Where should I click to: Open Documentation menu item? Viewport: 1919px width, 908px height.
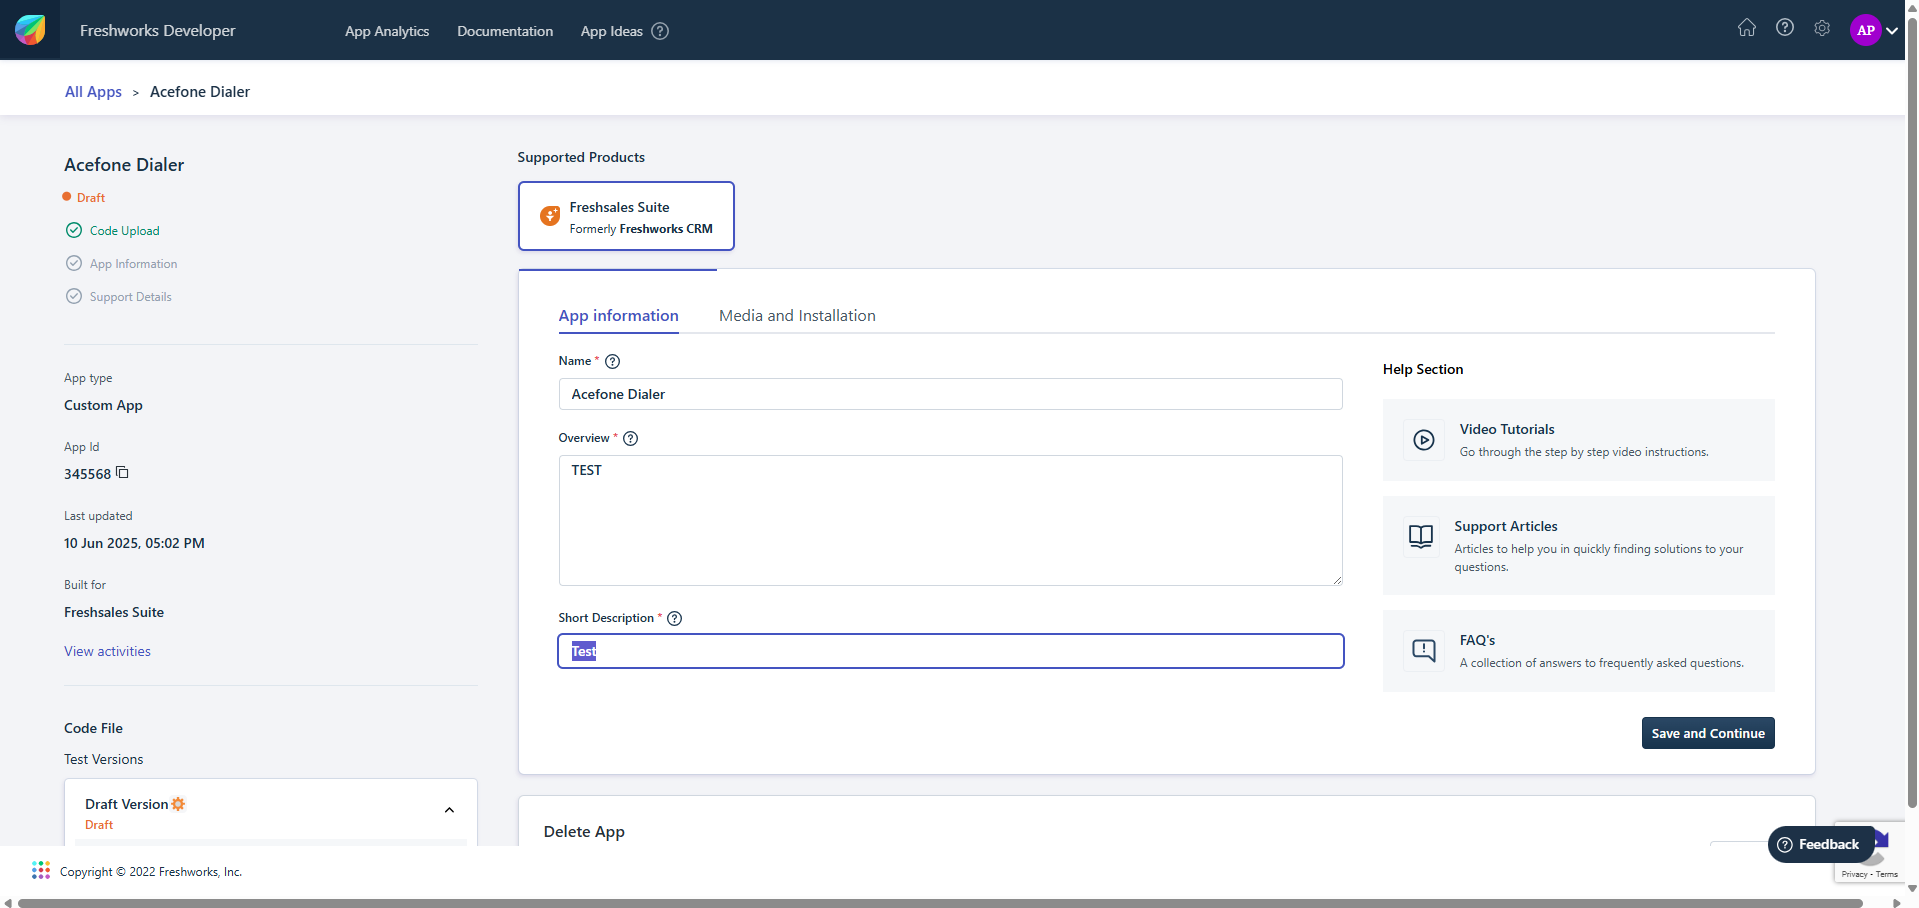click(505, 31)
